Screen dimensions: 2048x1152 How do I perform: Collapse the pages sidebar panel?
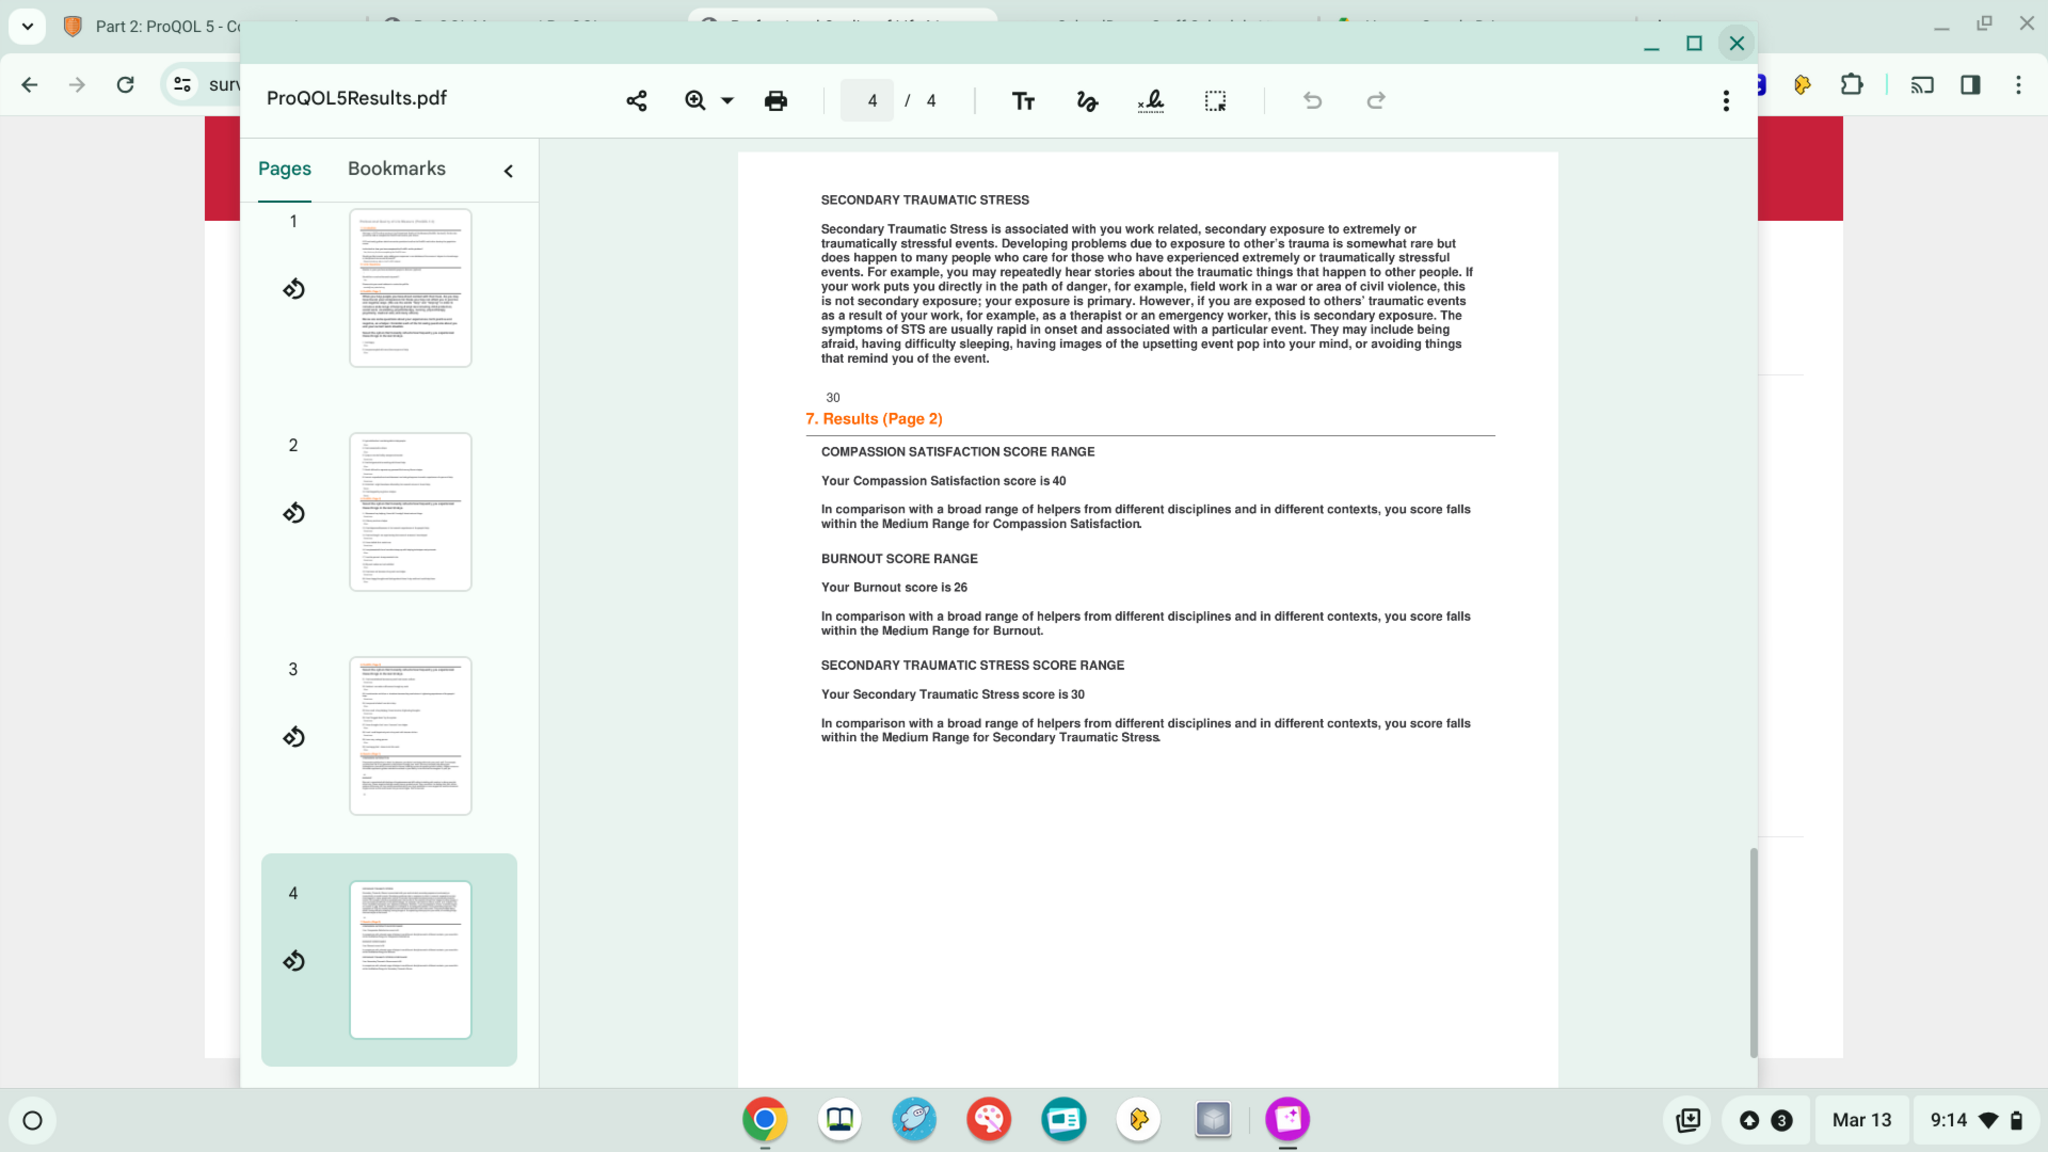click(x=508, y=171)
